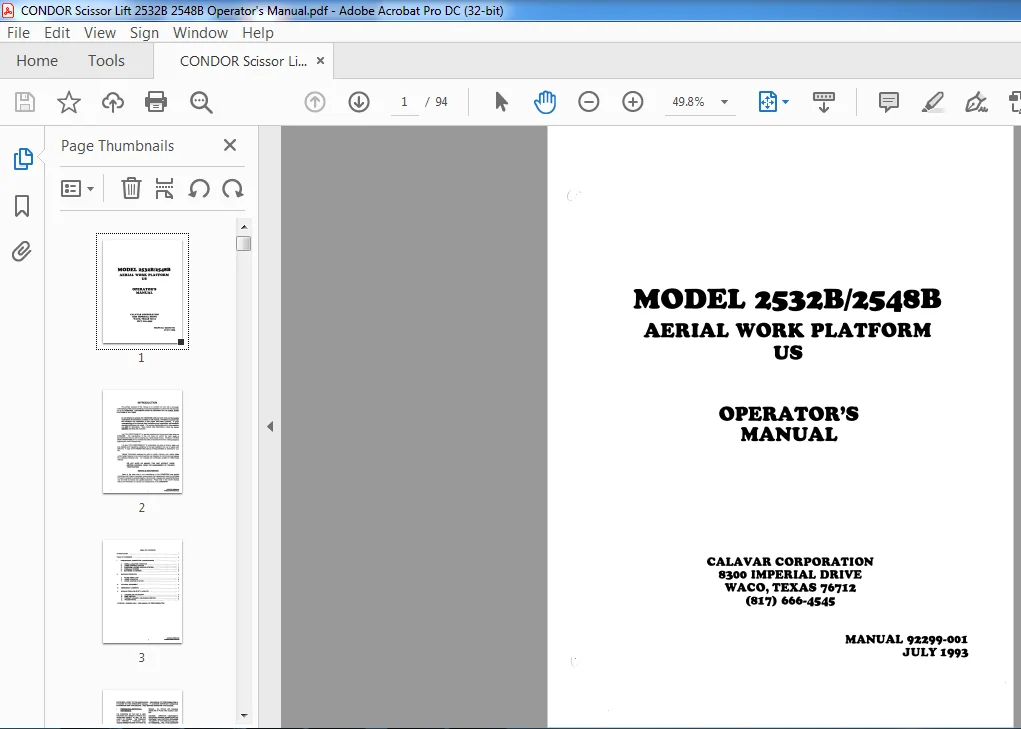Select page 3 thumbnail

coord(143,591)
